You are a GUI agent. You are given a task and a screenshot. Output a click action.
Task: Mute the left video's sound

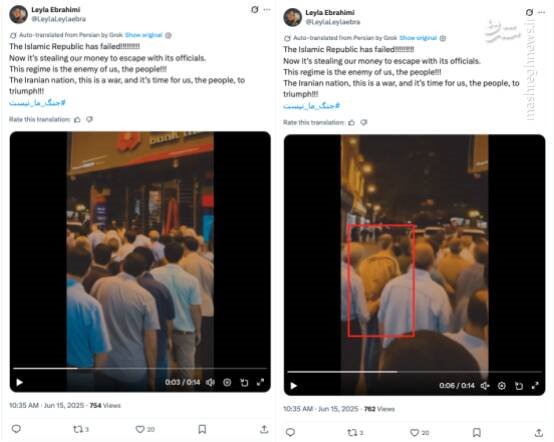click(210, 382)
